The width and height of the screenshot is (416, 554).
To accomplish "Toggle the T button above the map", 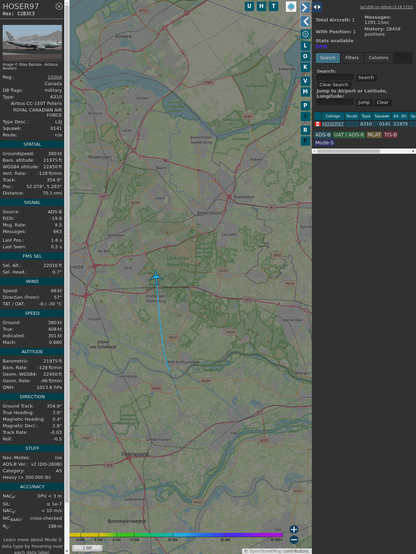I will point(273,6).
